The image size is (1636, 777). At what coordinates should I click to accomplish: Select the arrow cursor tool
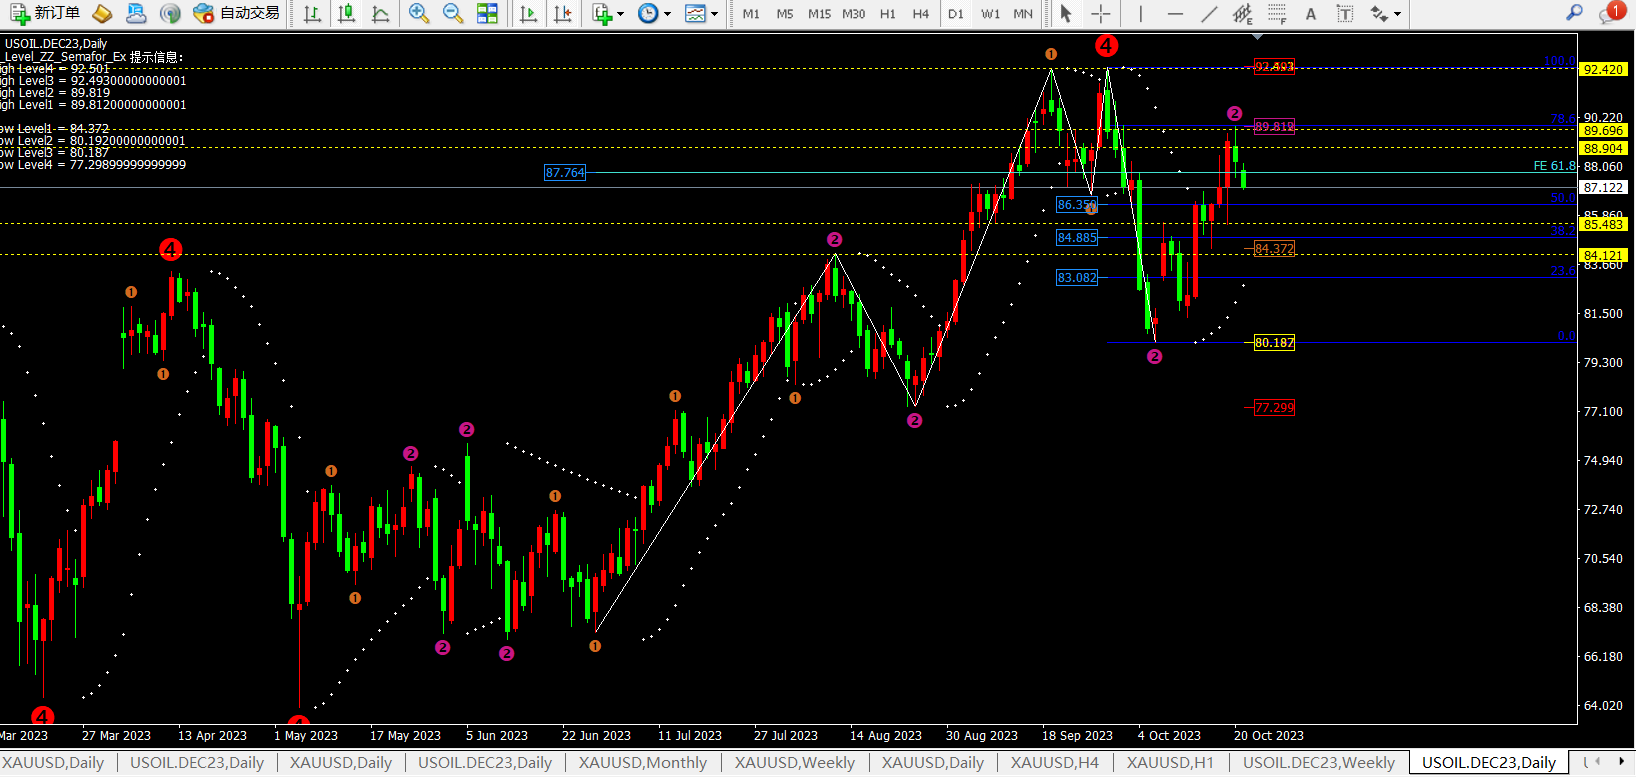pos(1066,13)
